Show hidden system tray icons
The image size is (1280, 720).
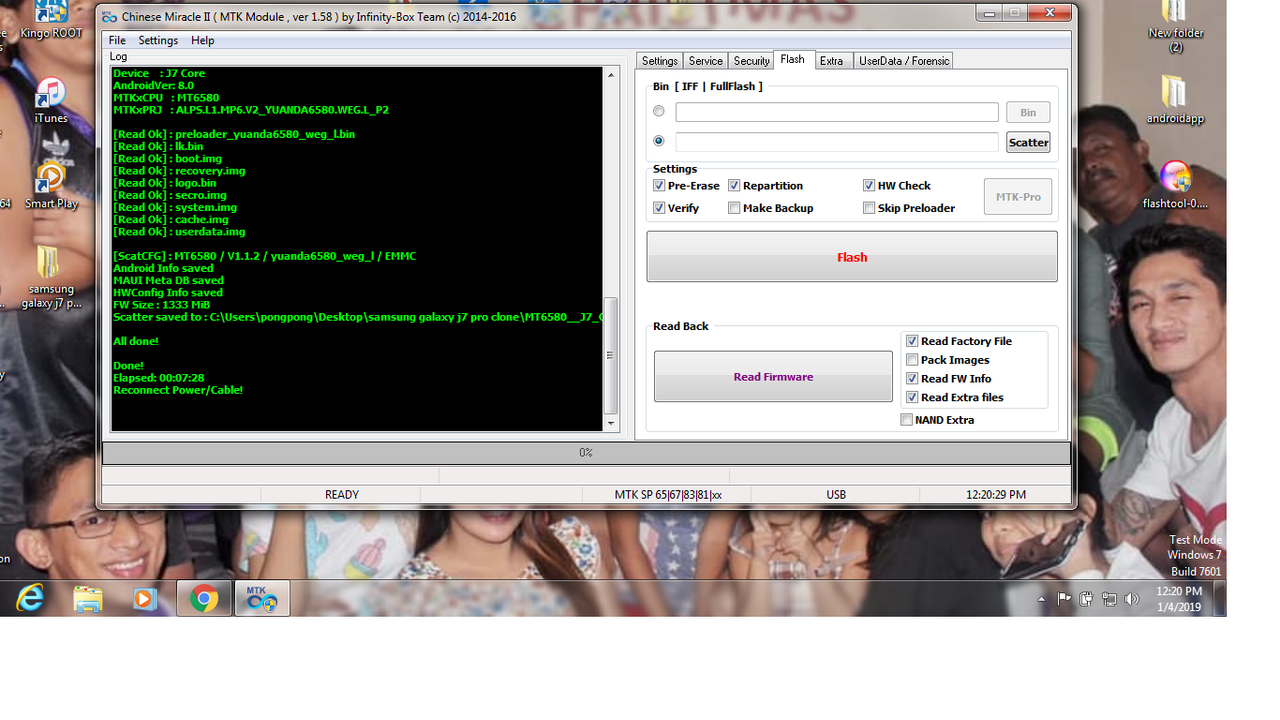[x=1041, y=600]
